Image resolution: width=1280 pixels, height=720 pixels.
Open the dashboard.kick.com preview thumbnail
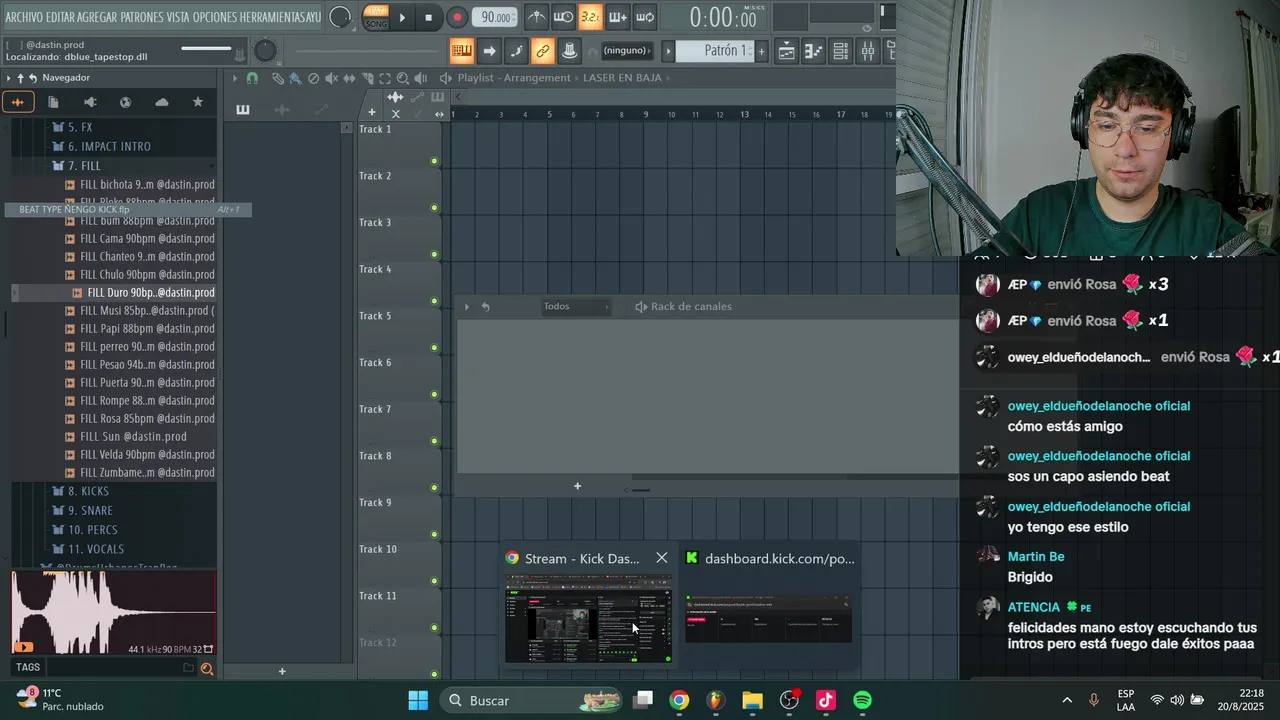pyautogui.click(x=768, y=619)
